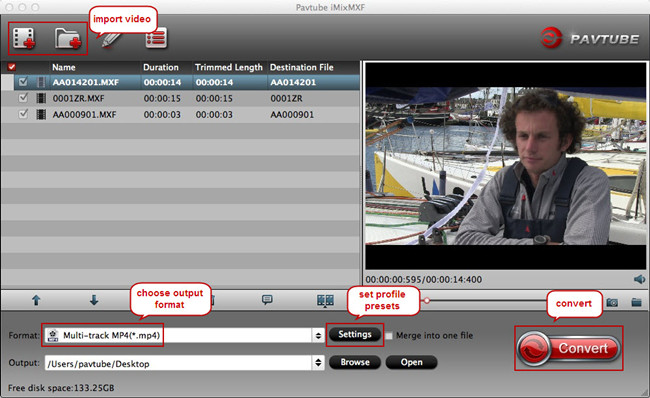Click destination name AA014201
The height and width of the screenshot is (398, 650).
pyautogui.click(x=293, y=83)
